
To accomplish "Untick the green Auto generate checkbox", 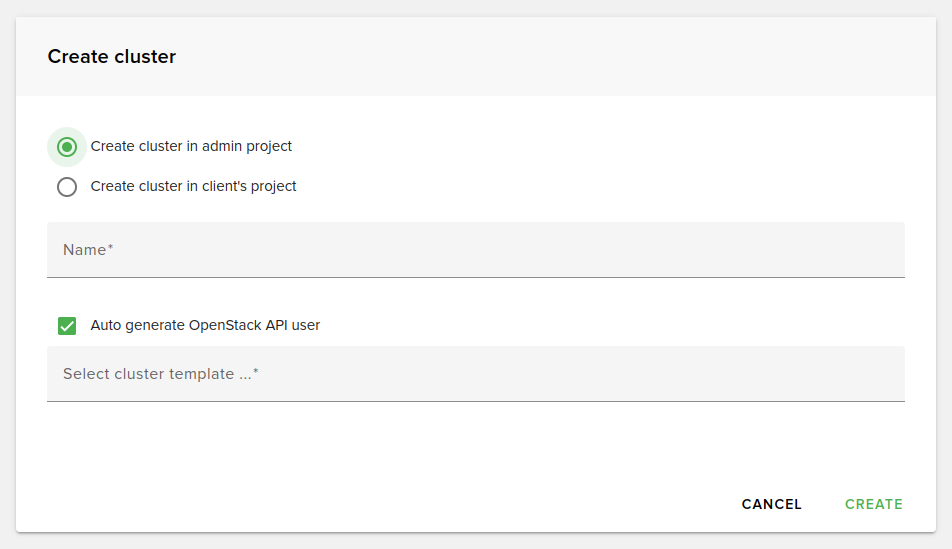I will [67, 326].
